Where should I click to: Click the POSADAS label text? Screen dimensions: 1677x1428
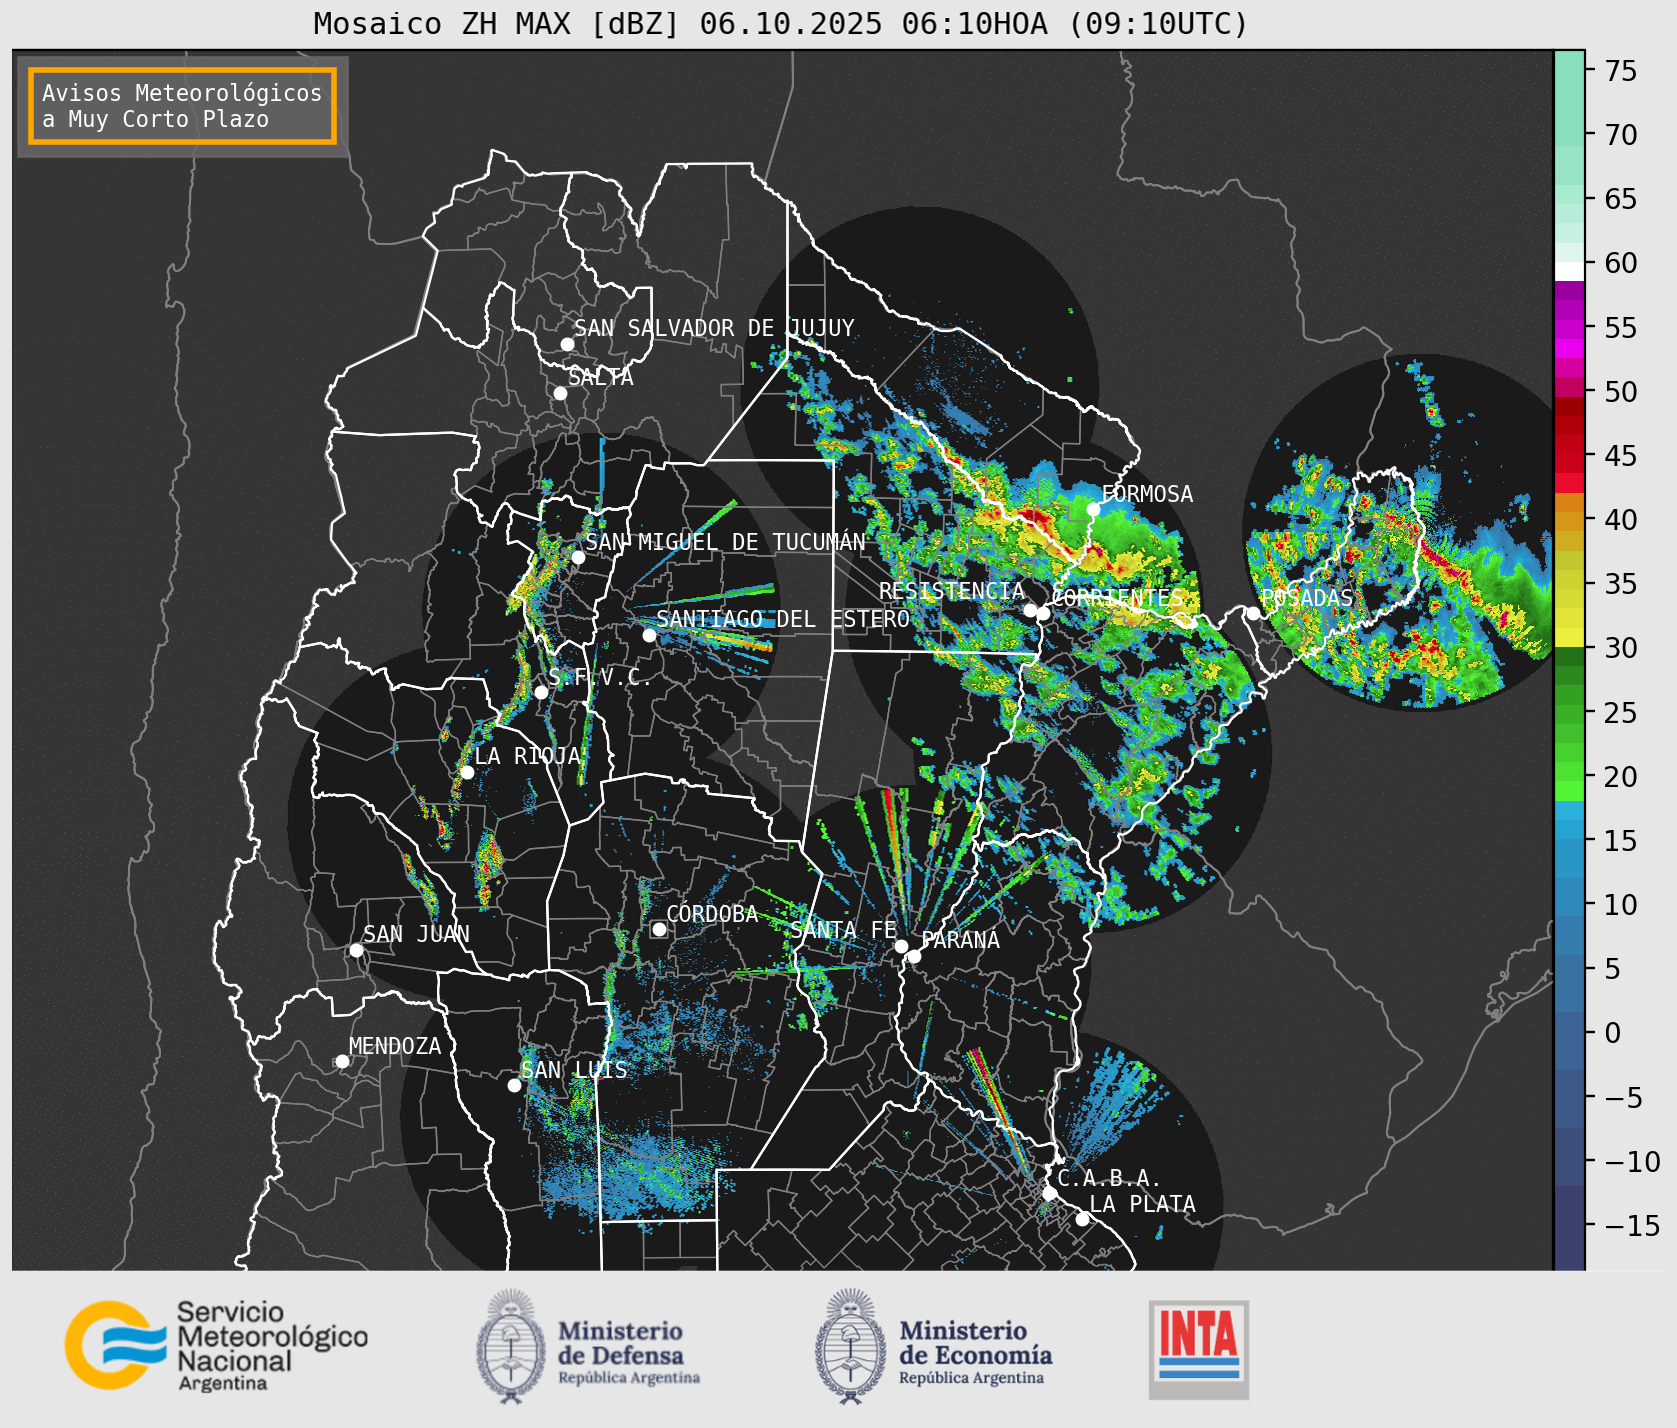[1307, 598]
